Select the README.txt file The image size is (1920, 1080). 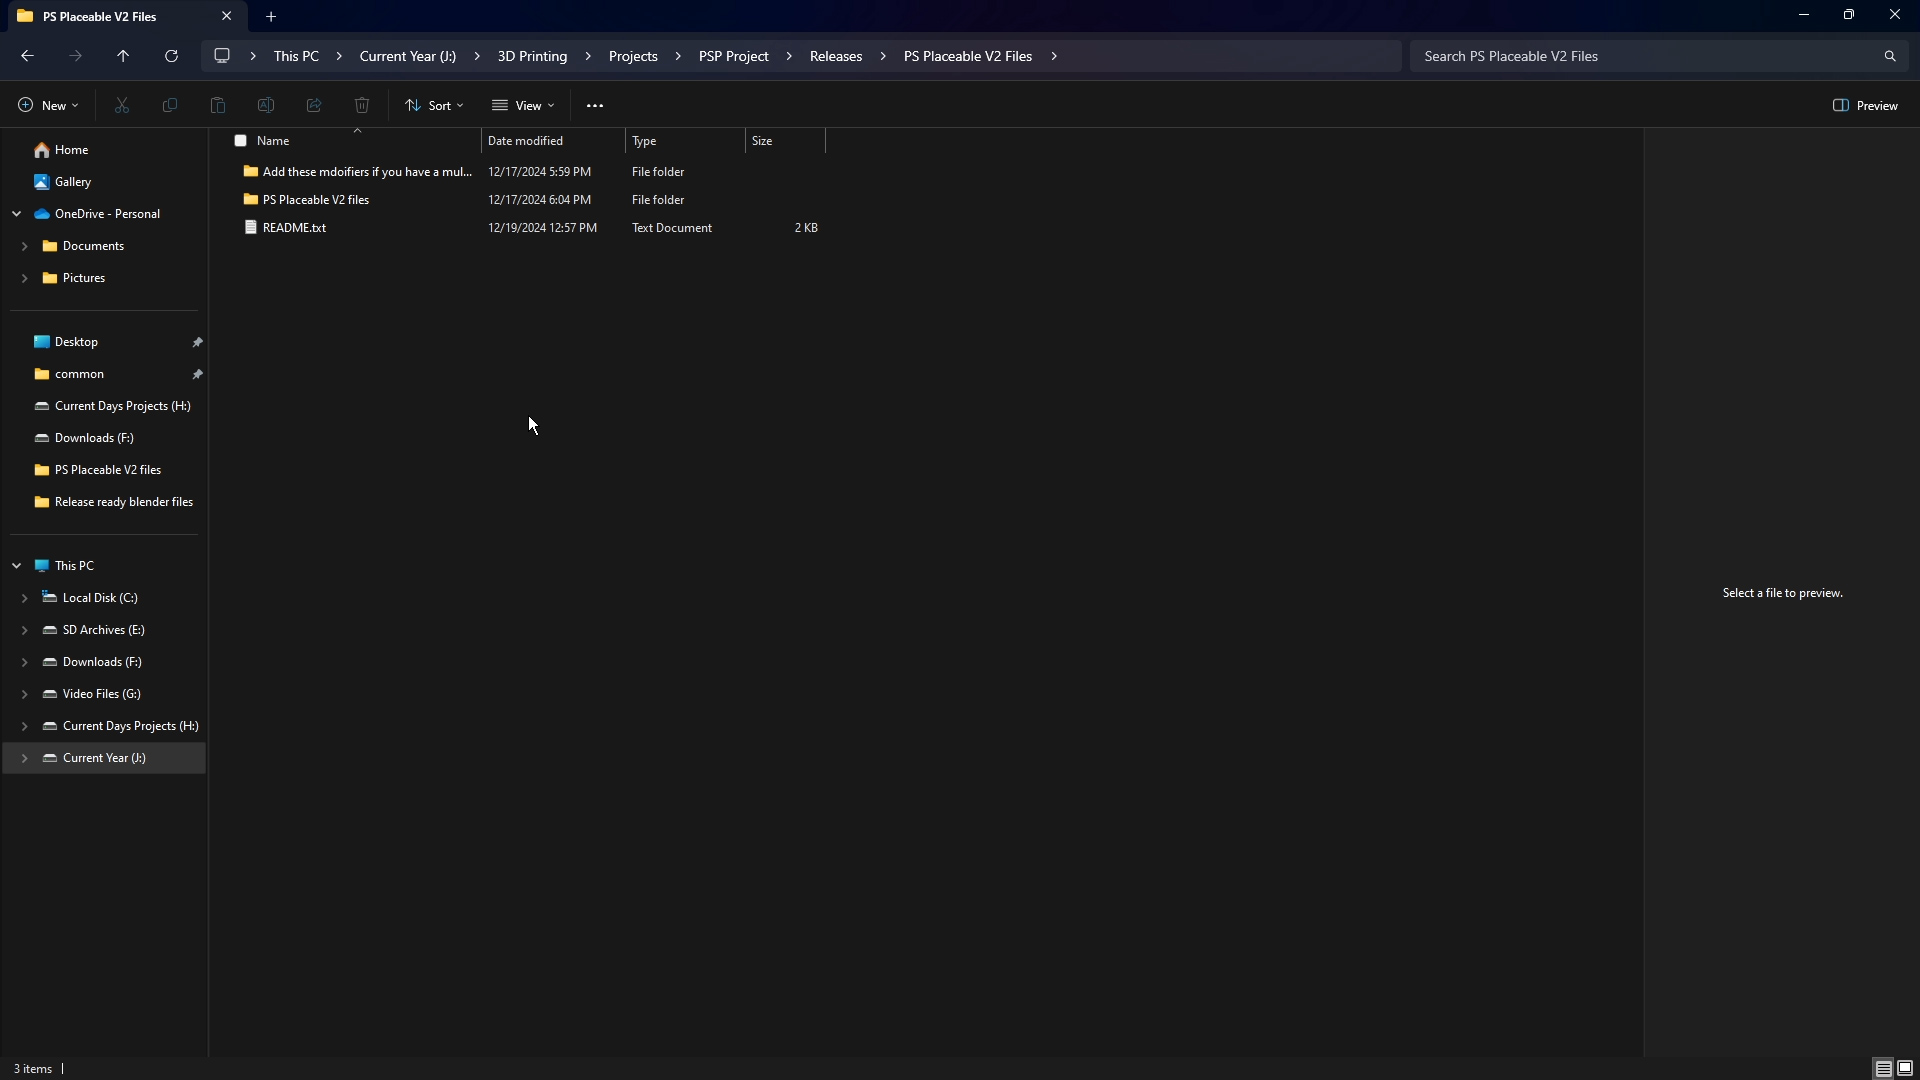(294, 228)
